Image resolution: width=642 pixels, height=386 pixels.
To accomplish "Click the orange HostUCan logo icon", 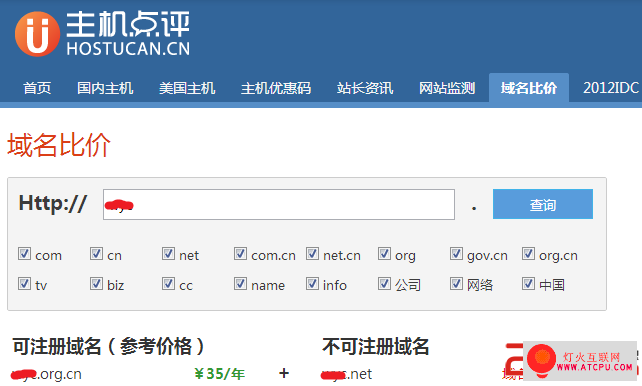I will click(37, 34).
